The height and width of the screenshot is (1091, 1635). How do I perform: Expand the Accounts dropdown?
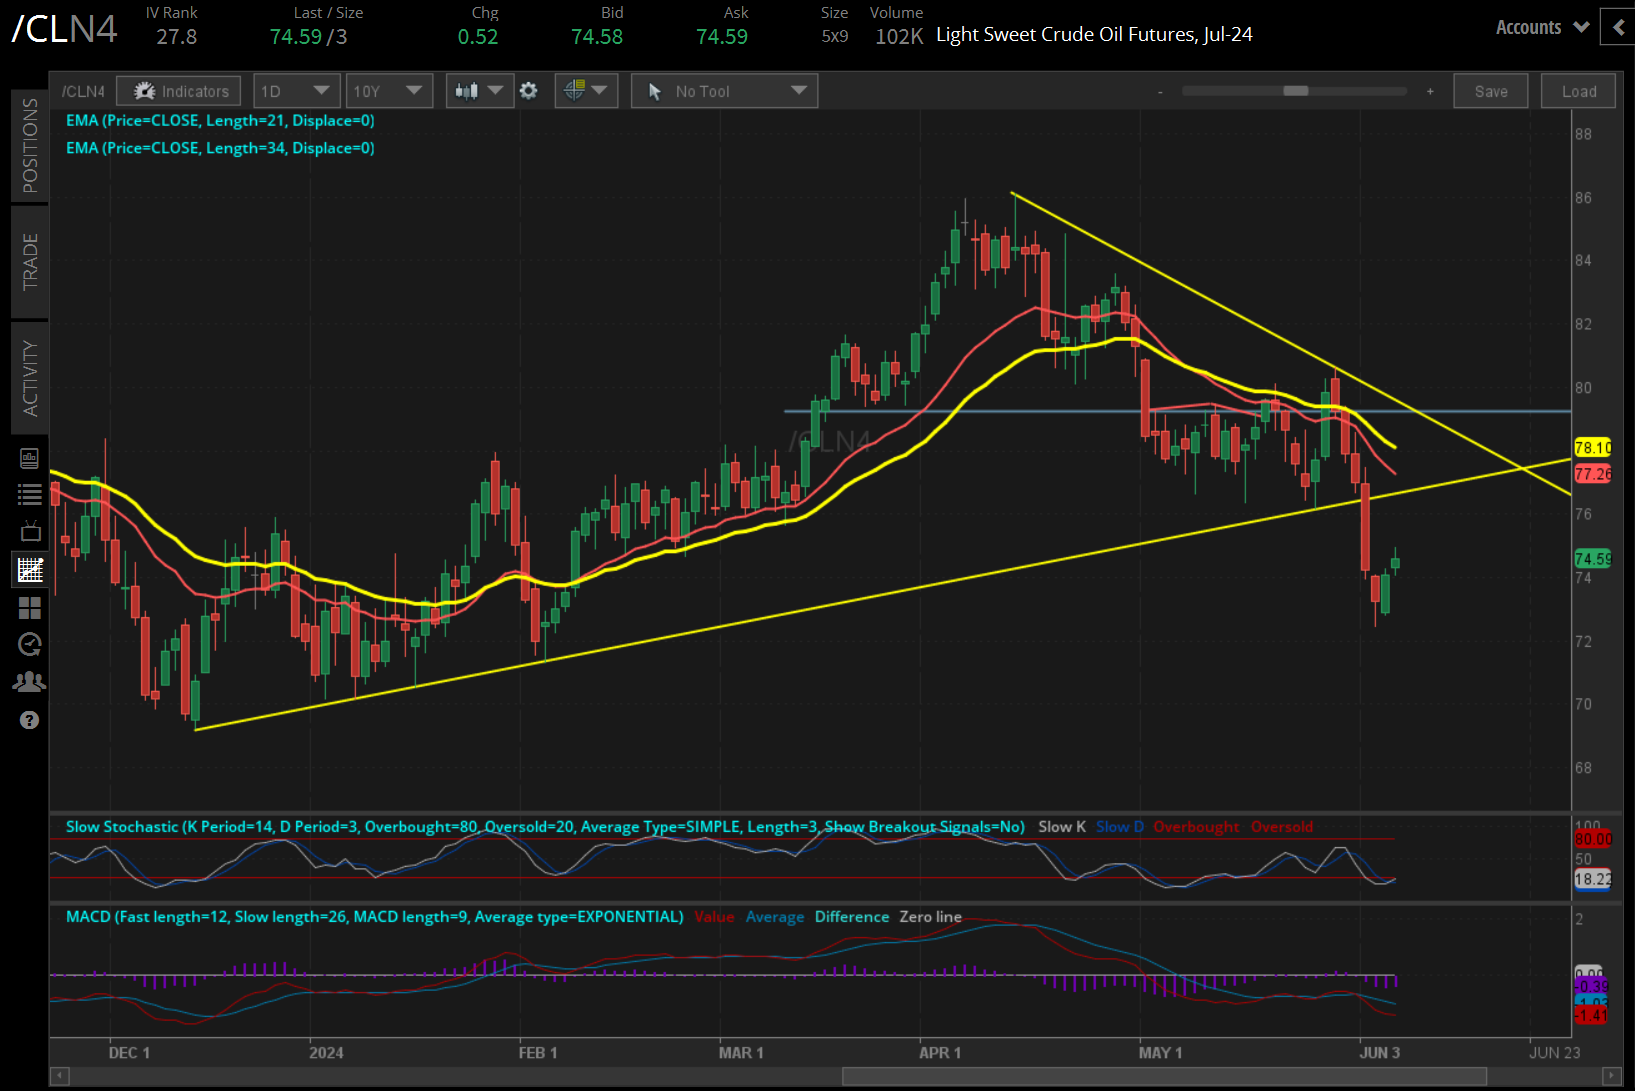[1542, 28]
